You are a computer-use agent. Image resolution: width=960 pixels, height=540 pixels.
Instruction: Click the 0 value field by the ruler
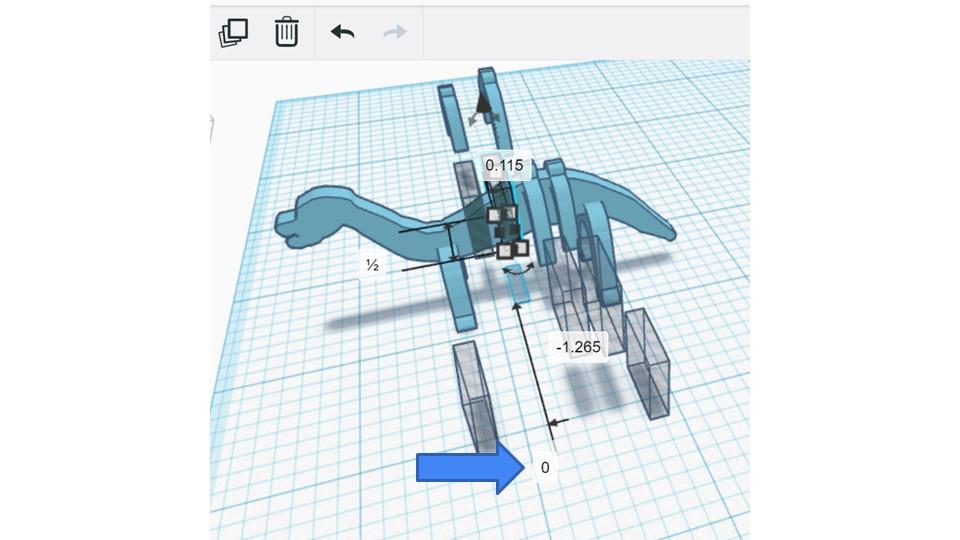[545, 468]
